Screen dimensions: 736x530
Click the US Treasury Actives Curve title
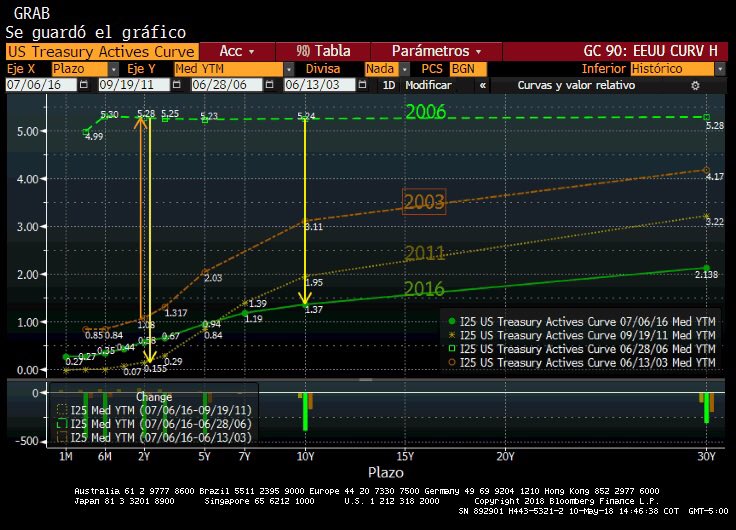coord(102,51)
